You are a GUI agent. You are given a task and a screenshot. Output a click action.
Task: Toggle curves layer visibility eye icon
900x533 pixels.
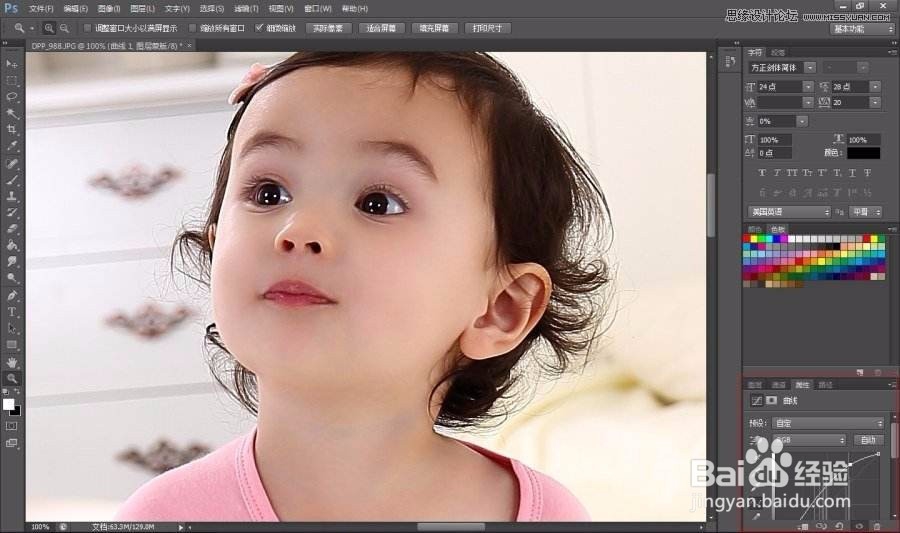tap(859, 526)
